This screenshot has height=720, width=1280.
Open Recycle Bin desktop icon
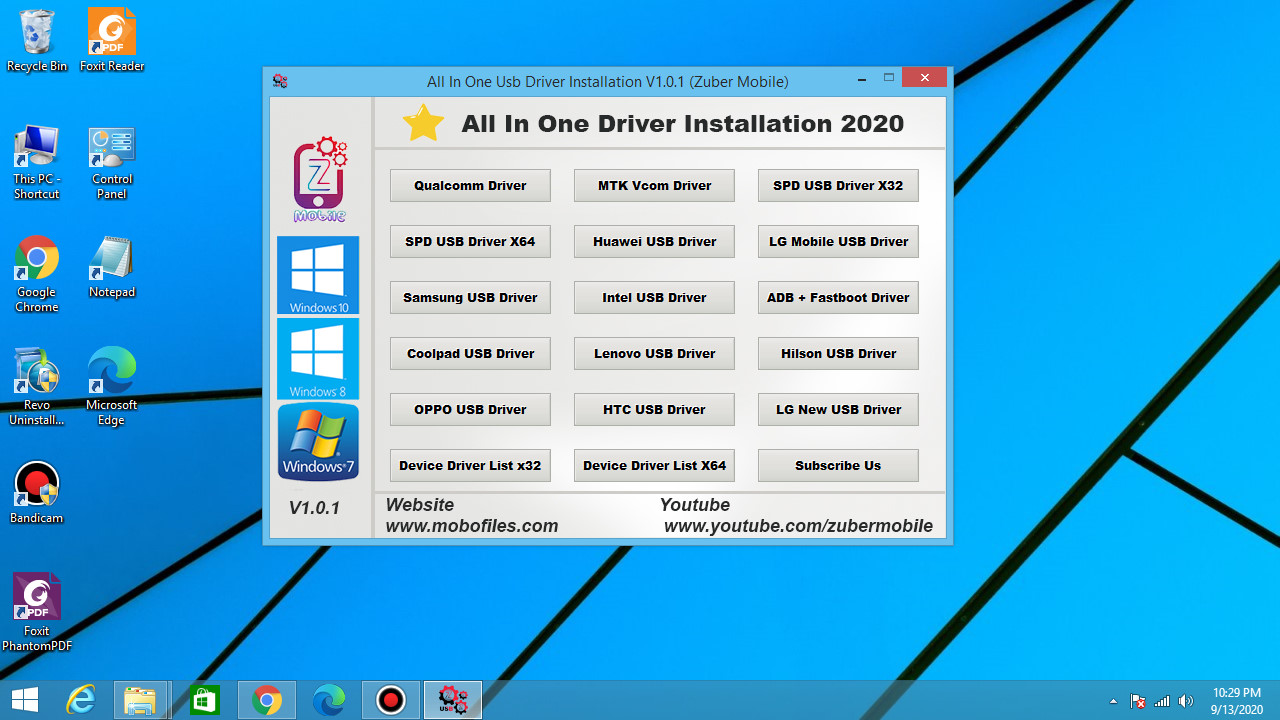pos(37,41)
